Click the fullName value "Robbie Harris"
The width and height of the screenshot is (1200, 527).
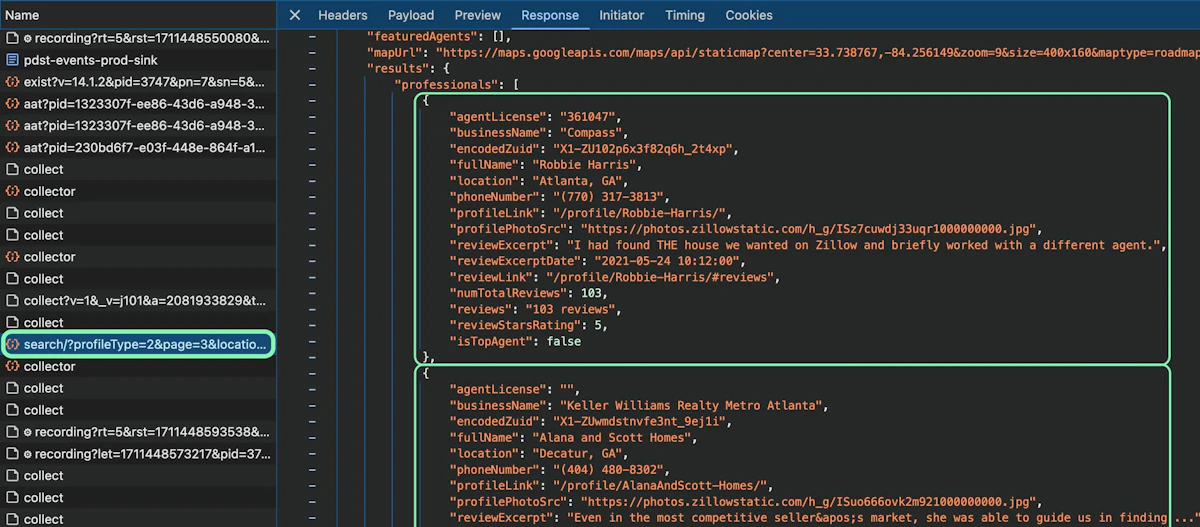click(x=584, y=165)
